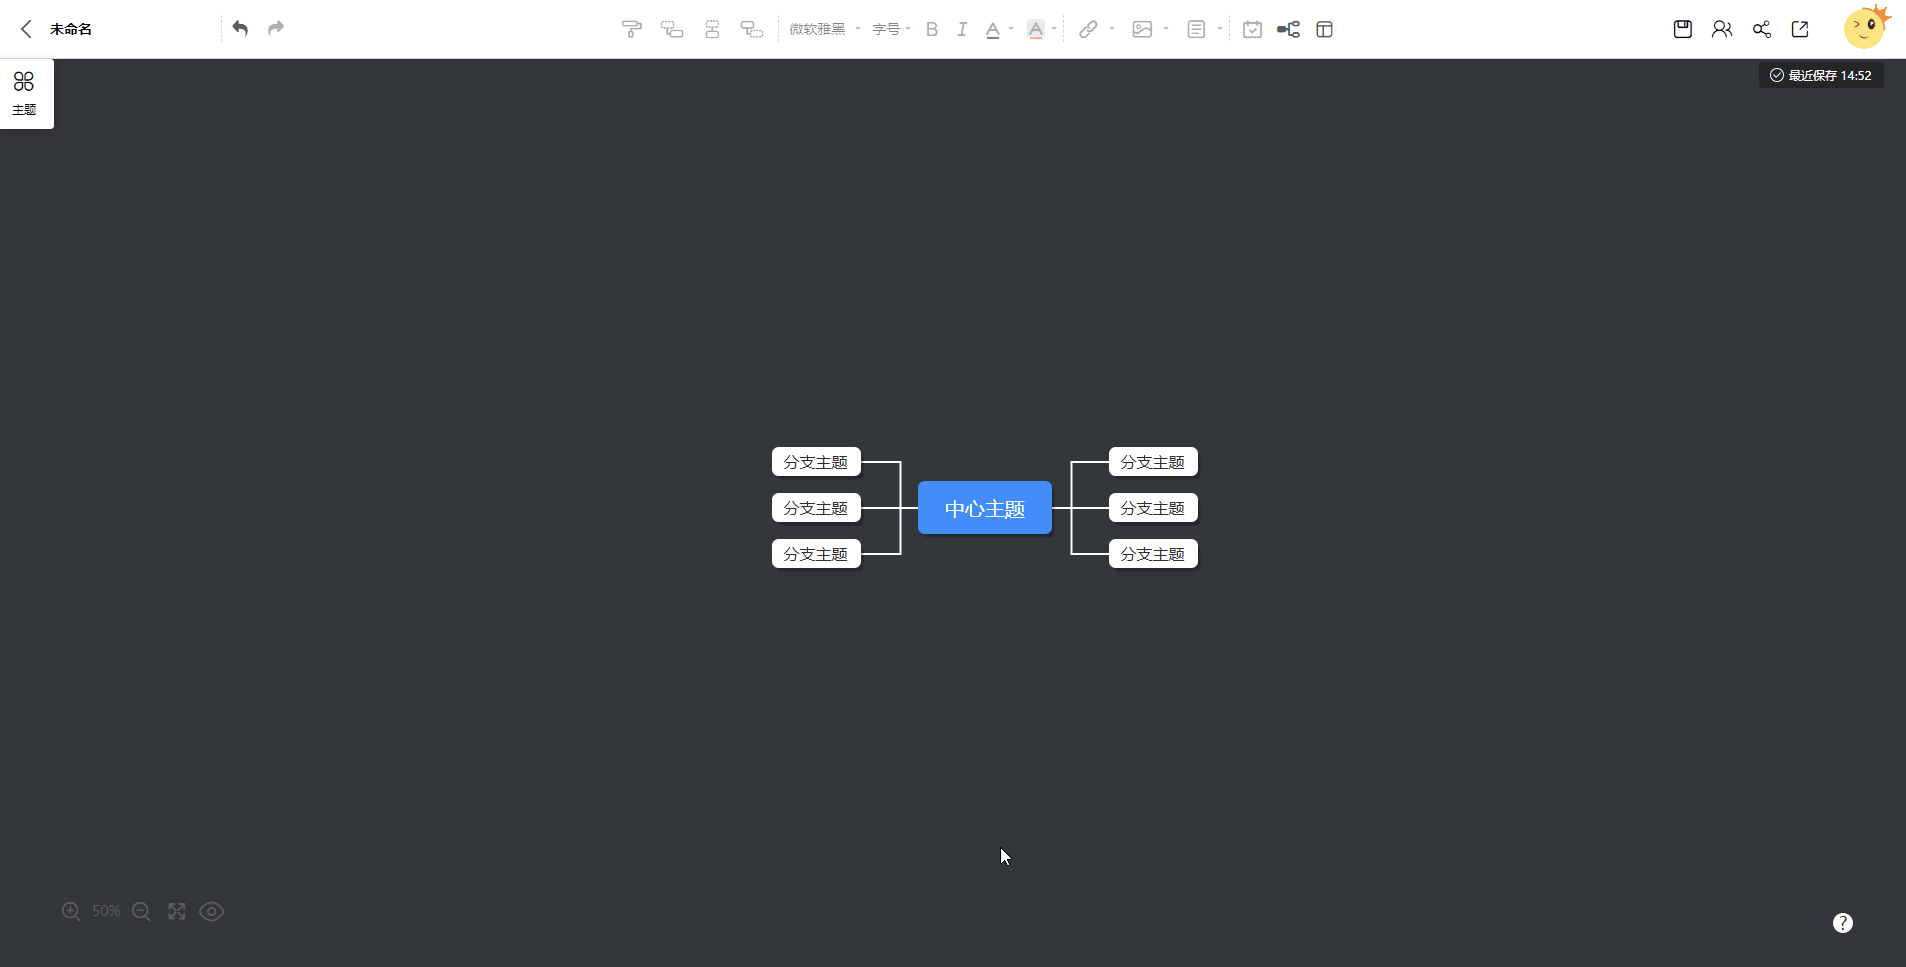This screenshot has height=967, width=1906.
Task: Select the 中心主题 central node
Action: pyautogui.click(x=984, y=508)
